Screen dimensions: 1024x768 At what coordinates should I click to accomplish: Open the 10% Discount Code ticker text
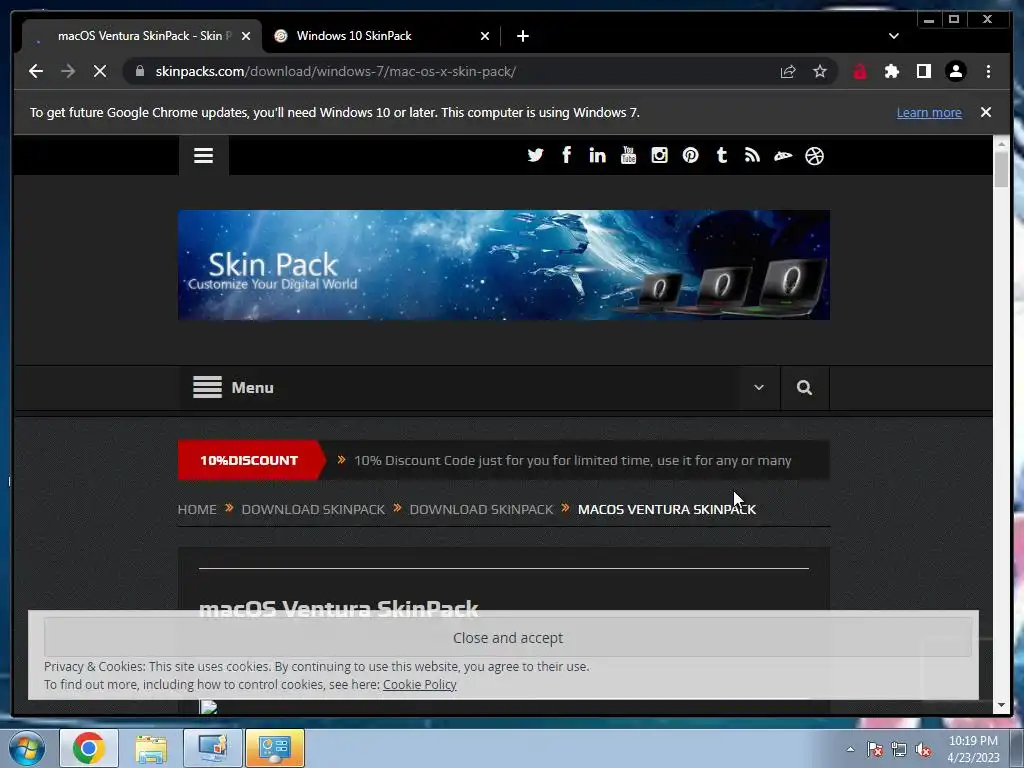click(x=573, y=460)
